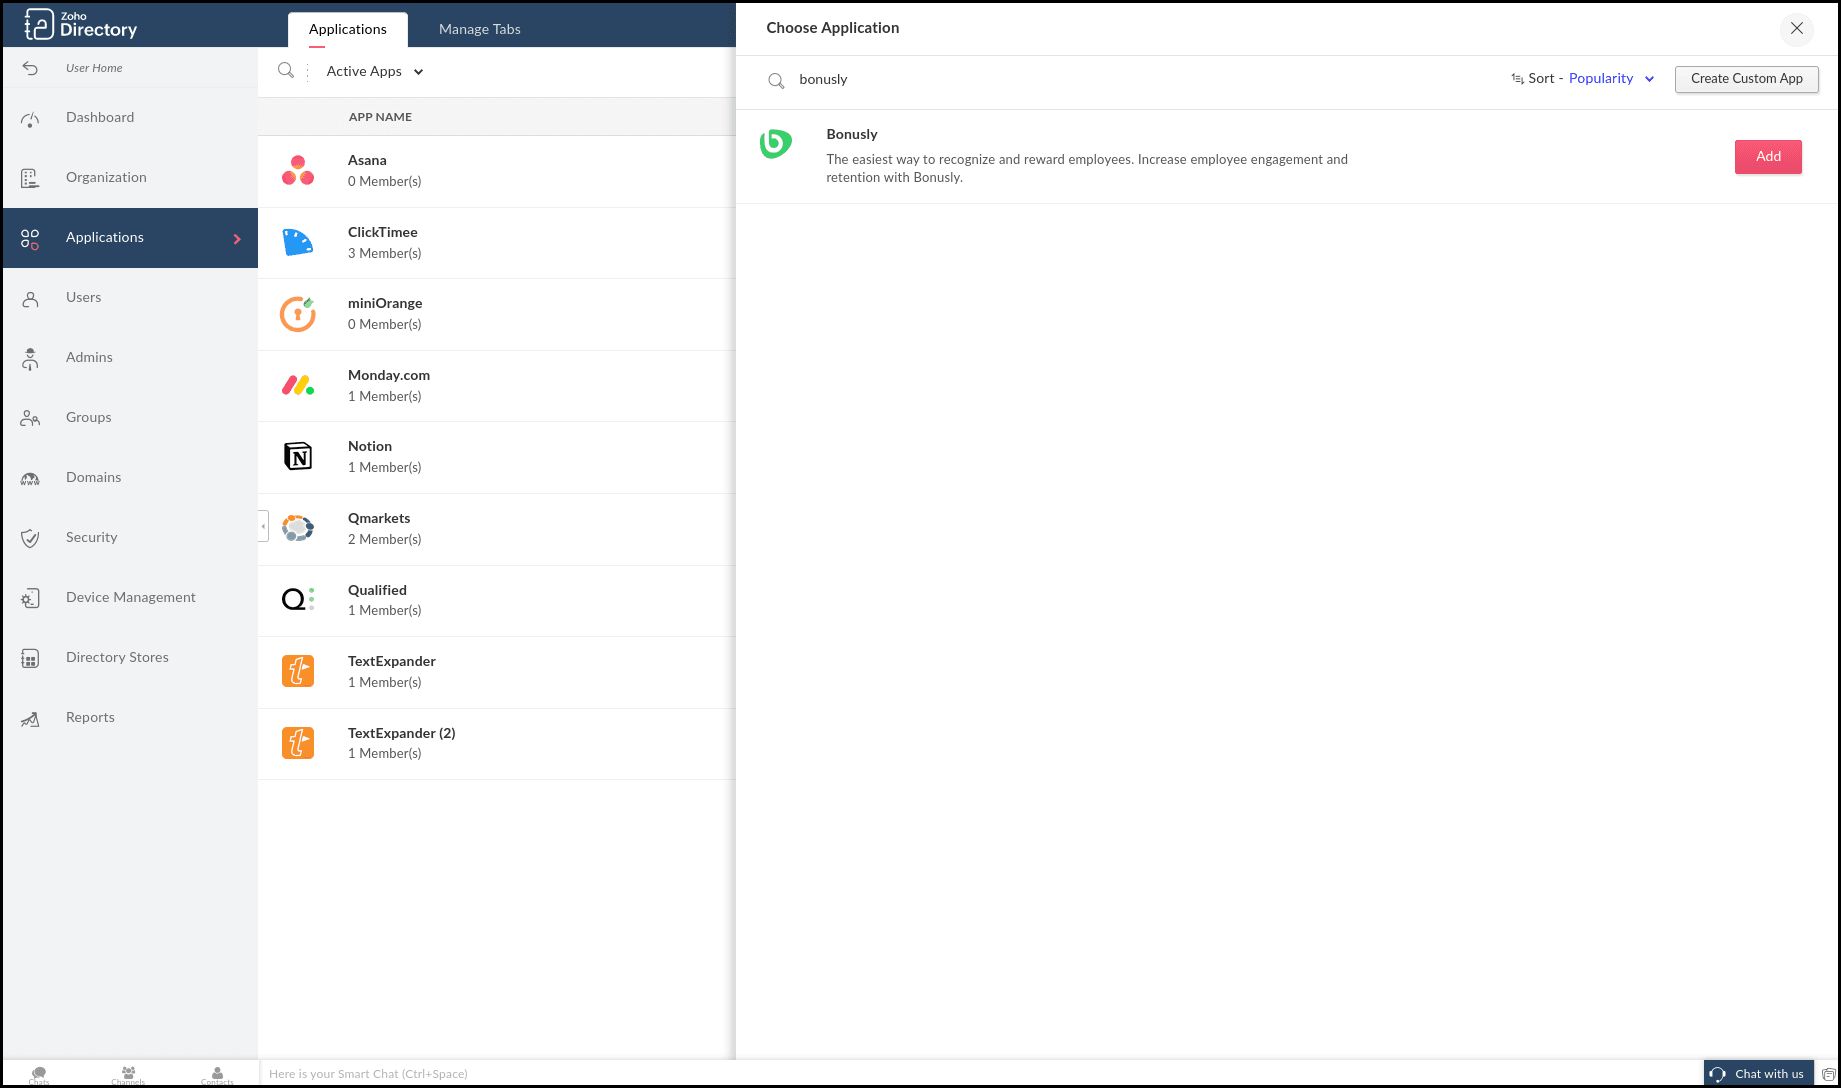
Task: Click the Notion app name
Action: (370, 446)
